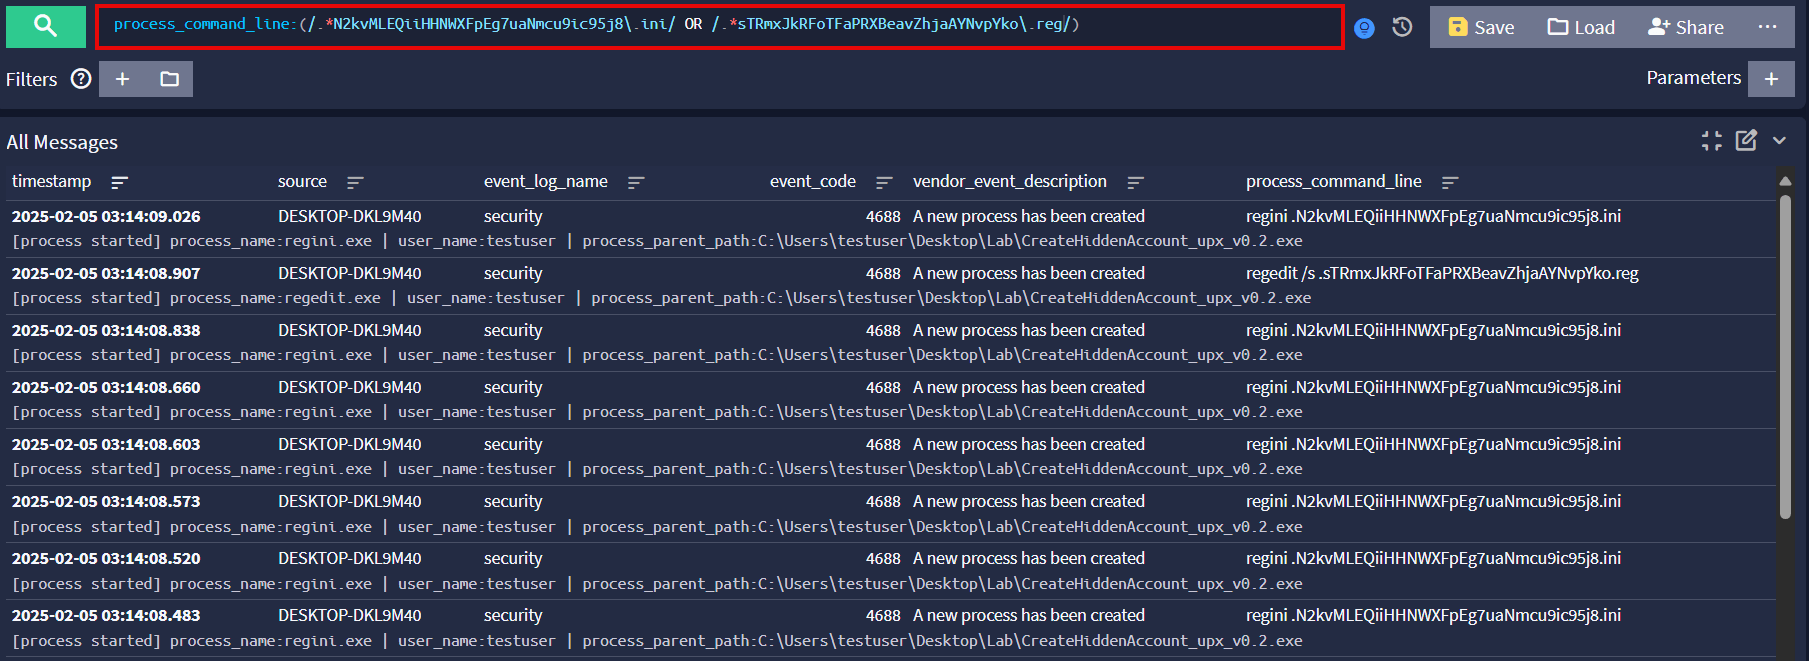Click inside the process_command_line query field
This screenshot has width=1809, height=661.
(x=720, y=26)
